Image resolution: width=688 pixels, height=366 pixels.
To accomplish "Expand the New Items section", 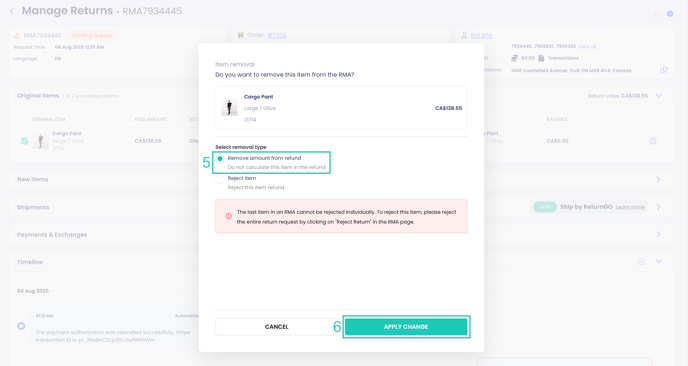I will (658, 179).
